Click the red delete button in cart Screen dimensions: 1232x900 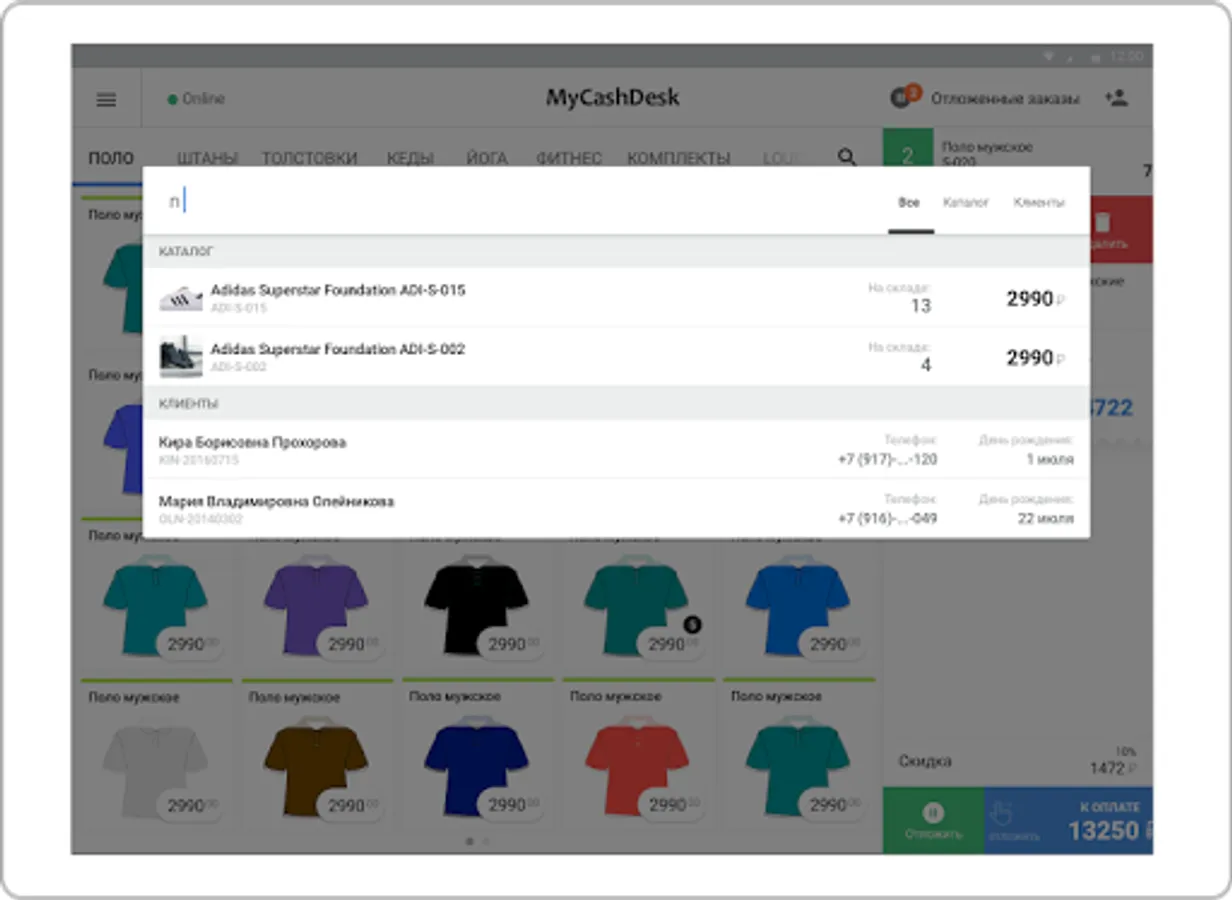click(x=1121, y=230)
